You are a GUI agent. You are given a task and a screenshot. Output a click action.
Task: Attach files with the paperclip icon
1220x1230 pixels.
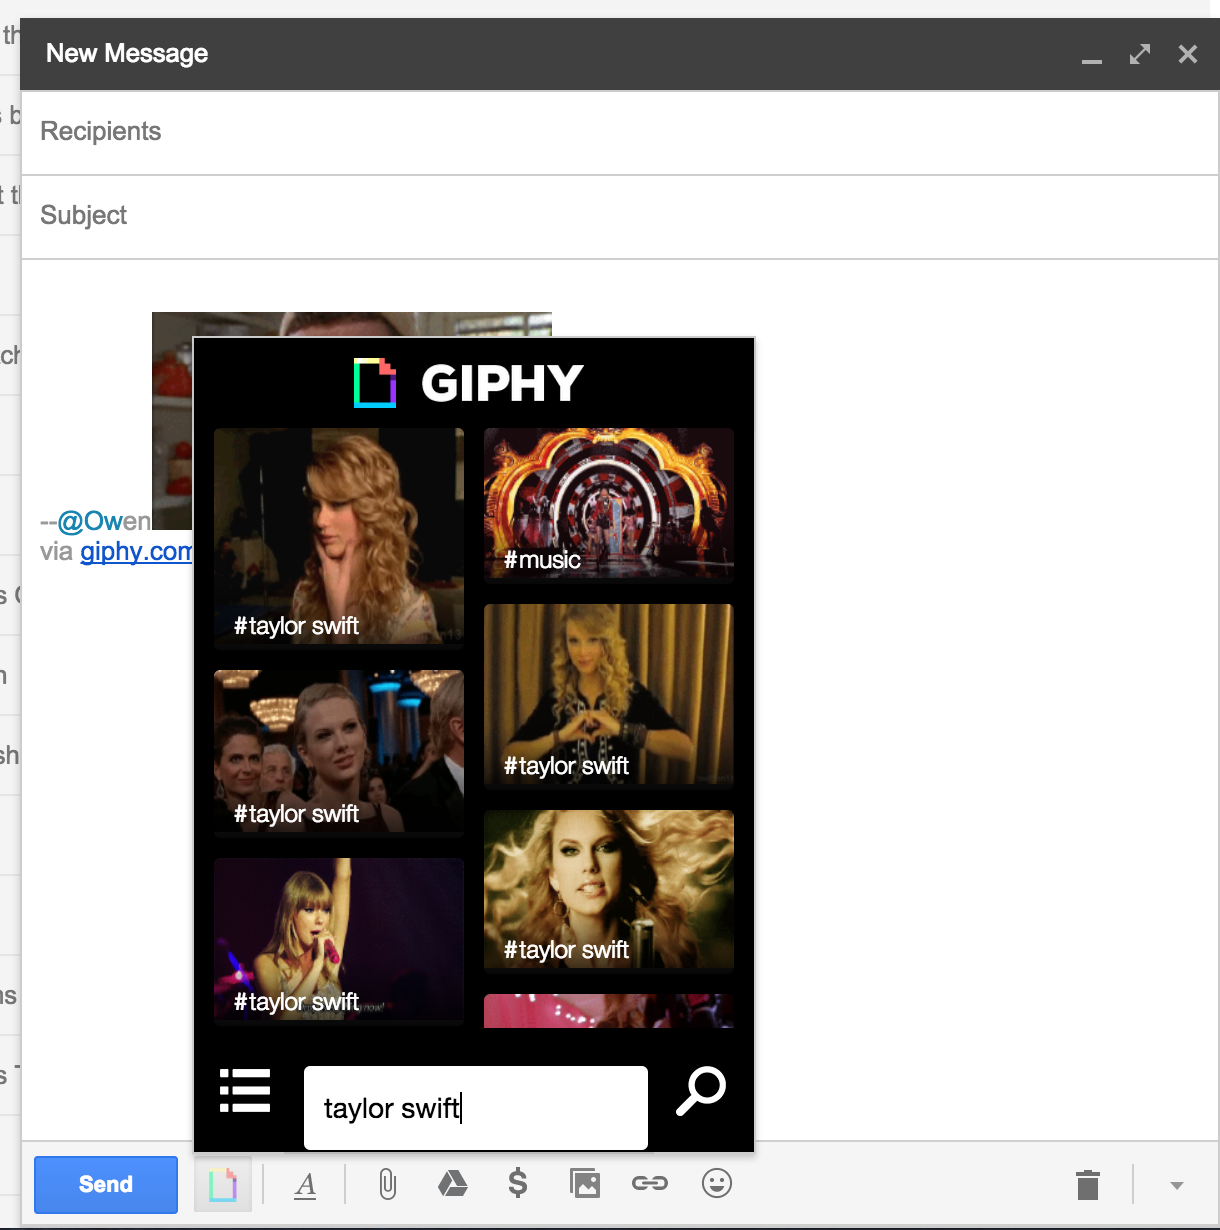point(387,1185)
